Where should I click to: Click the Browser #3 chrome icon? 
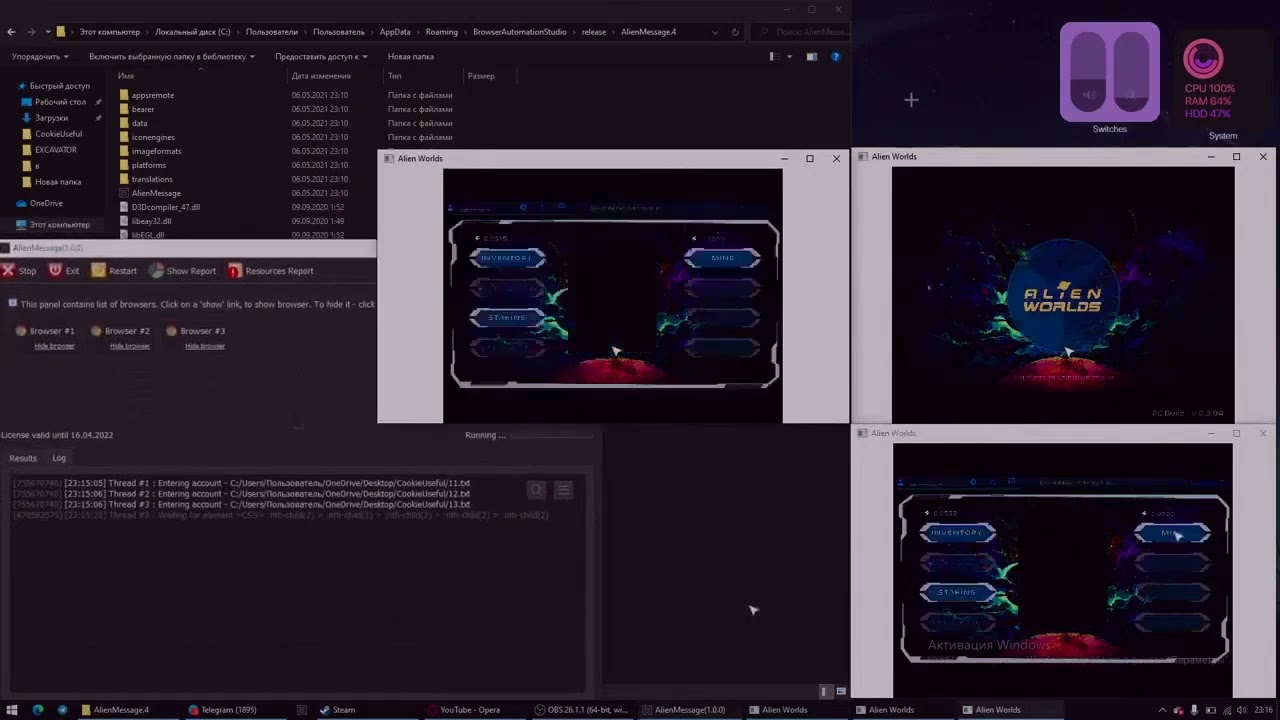171,331
